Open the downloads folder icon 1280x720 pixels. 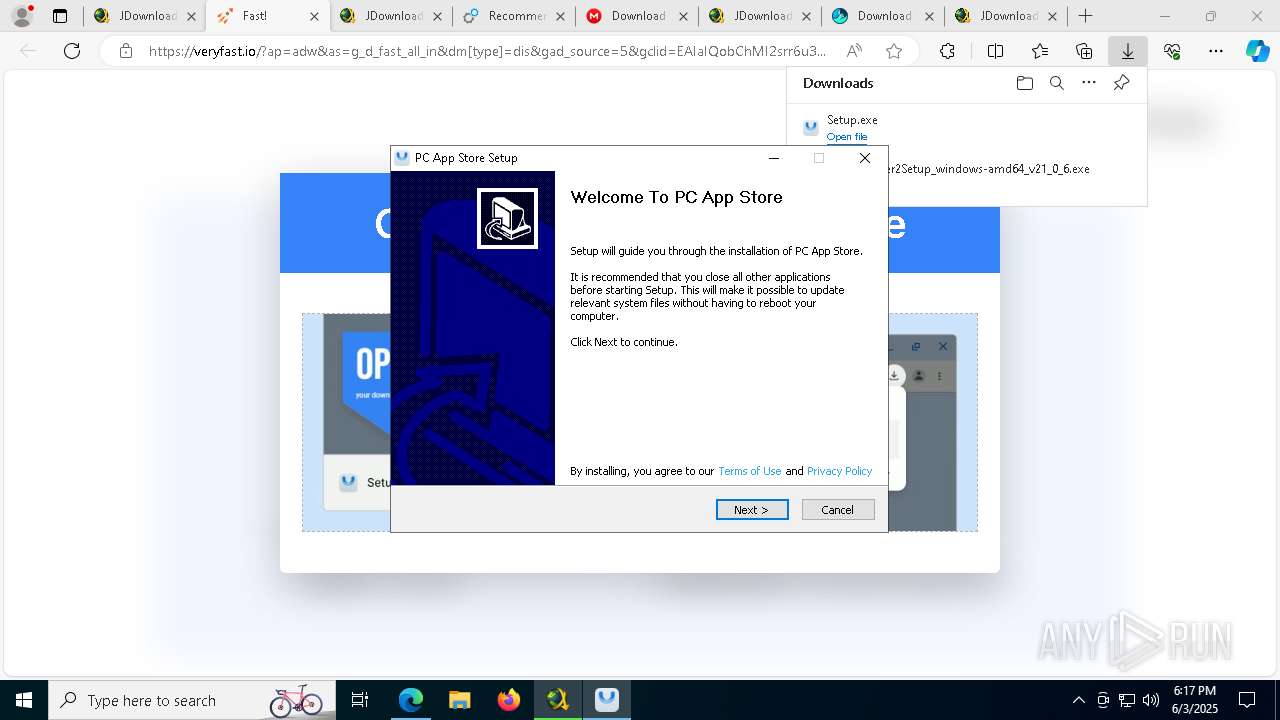[x=1024, y=83]
